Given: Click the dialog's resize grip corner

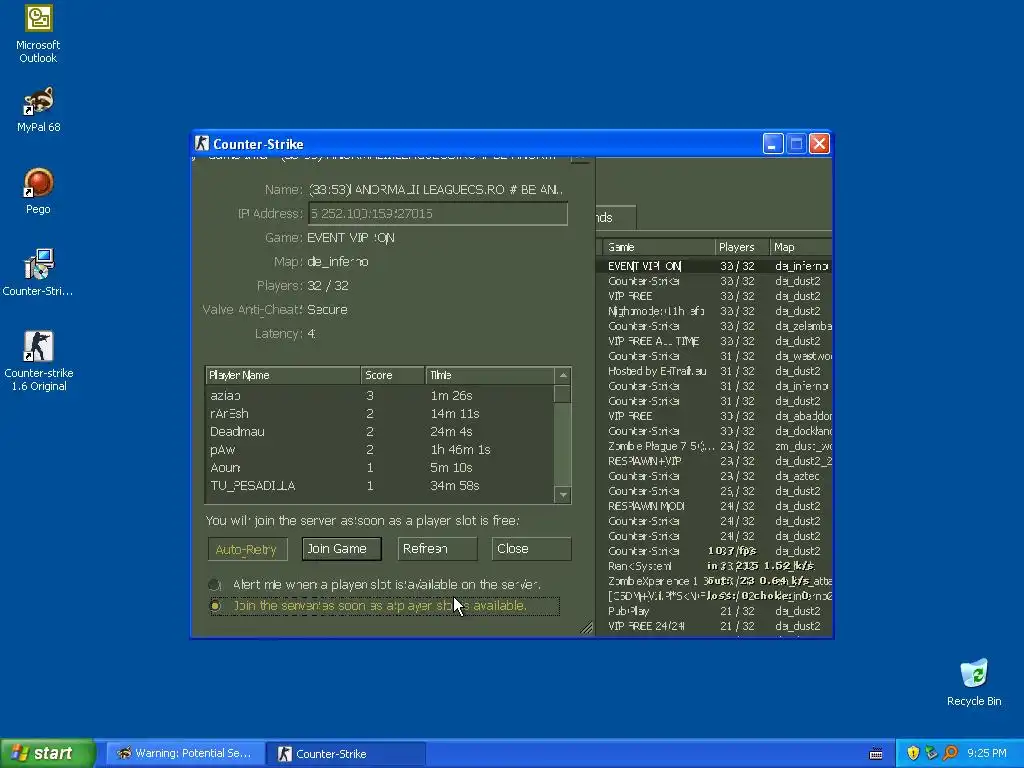Looking at the screenshot, I should (x=586, y=628).
